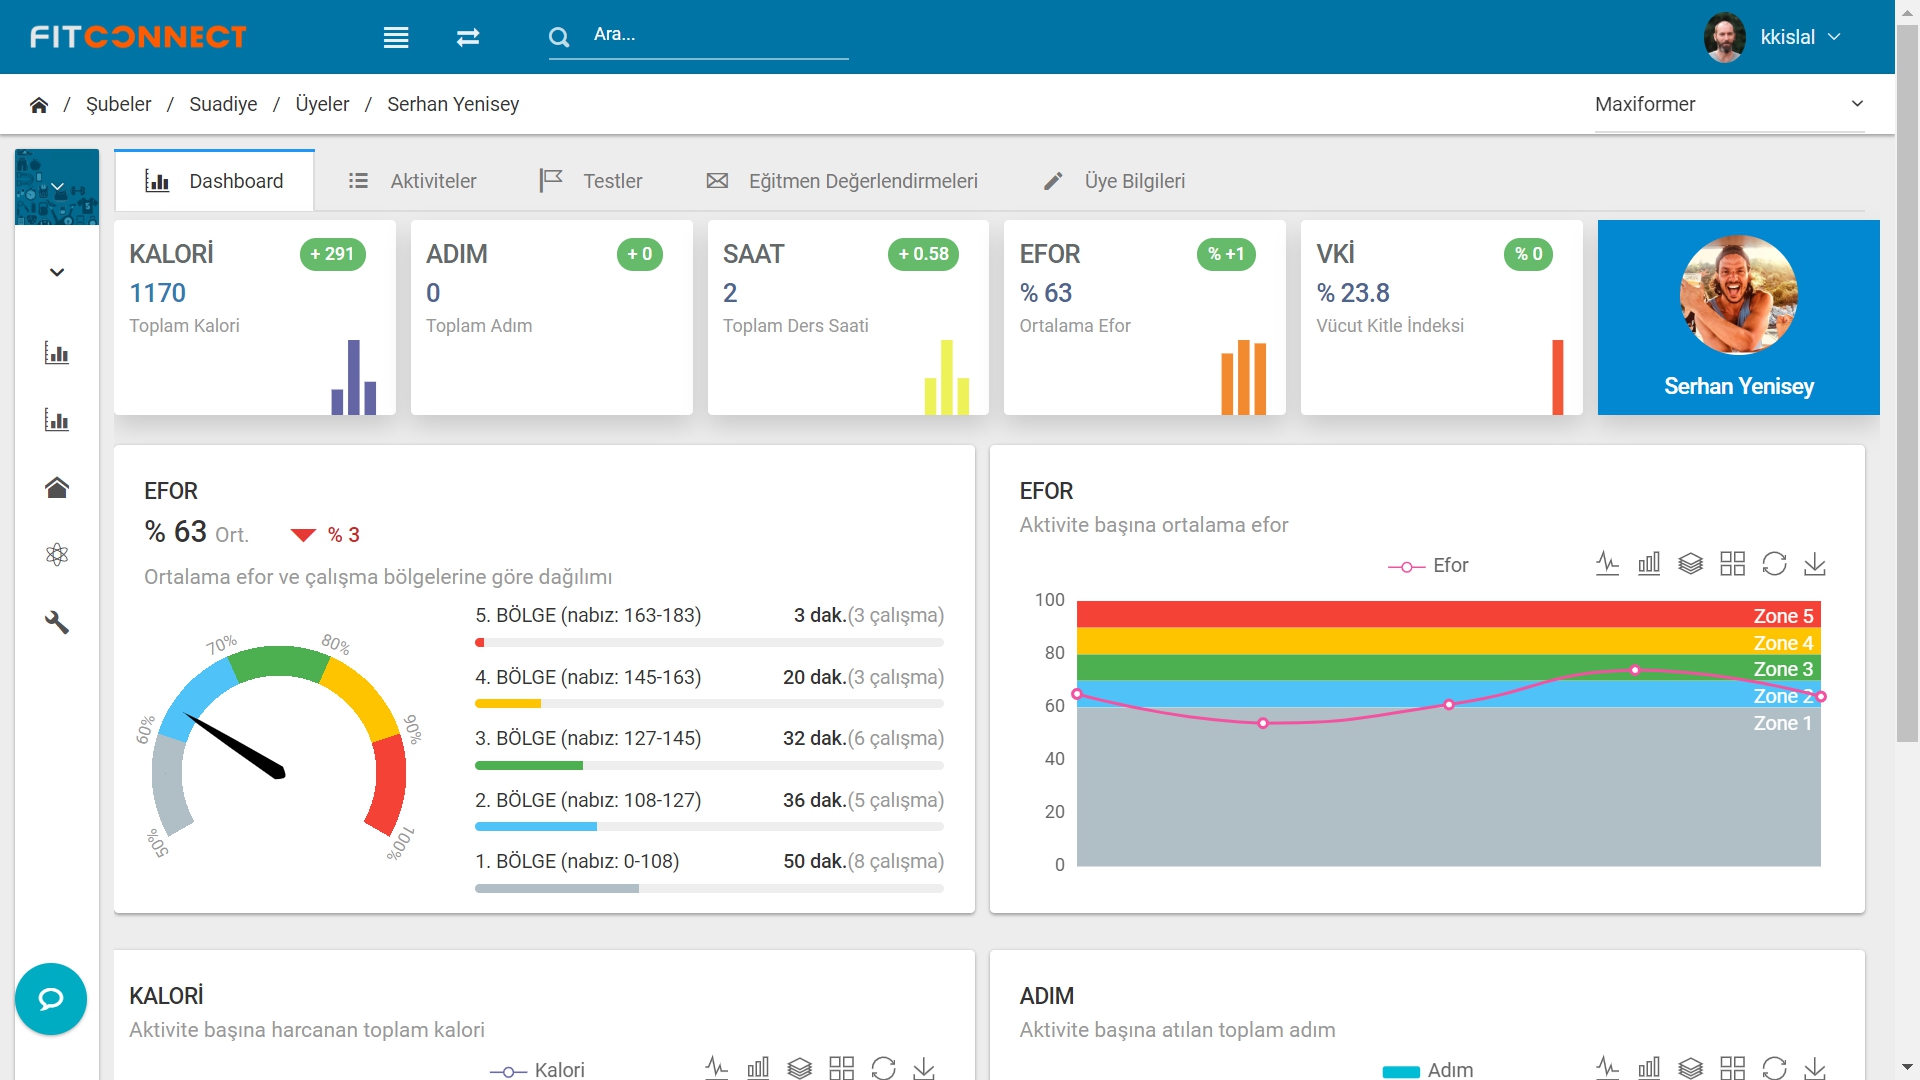This screenshot has width=1920, height=1080.
Task: Switch KALORİ chart to bar view
Action: [x=758, y=1068]
